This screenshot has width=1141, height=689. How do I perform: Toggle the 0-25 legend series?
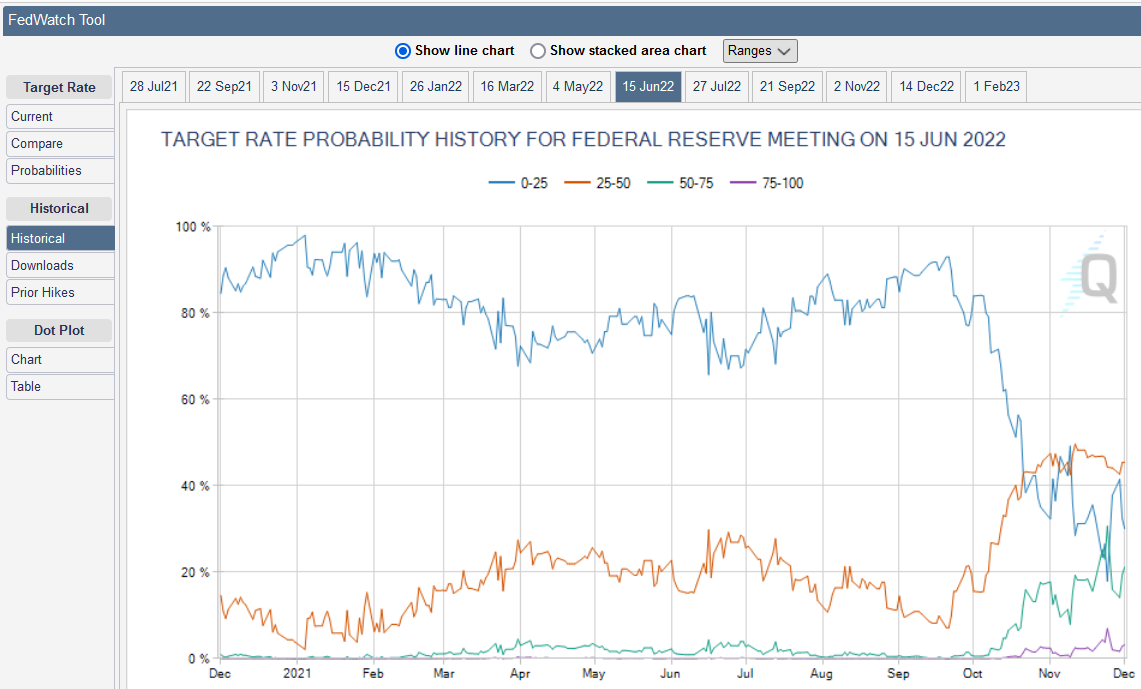pos(521,183)
